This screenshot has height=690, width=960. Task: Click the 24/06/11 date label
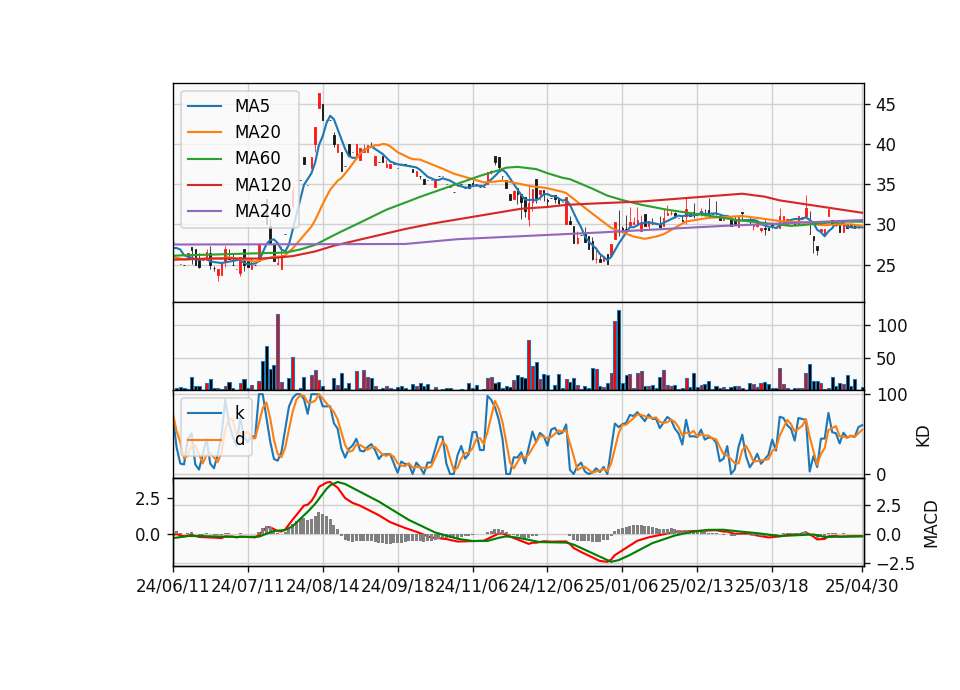(173, 587)
